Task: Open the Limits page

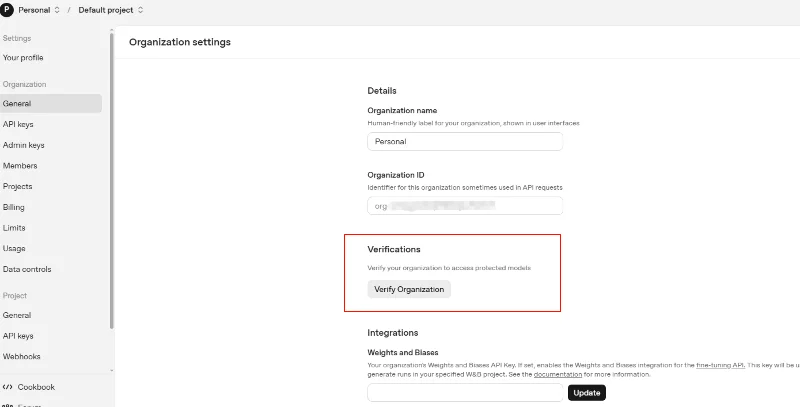Action: point(14,228)
